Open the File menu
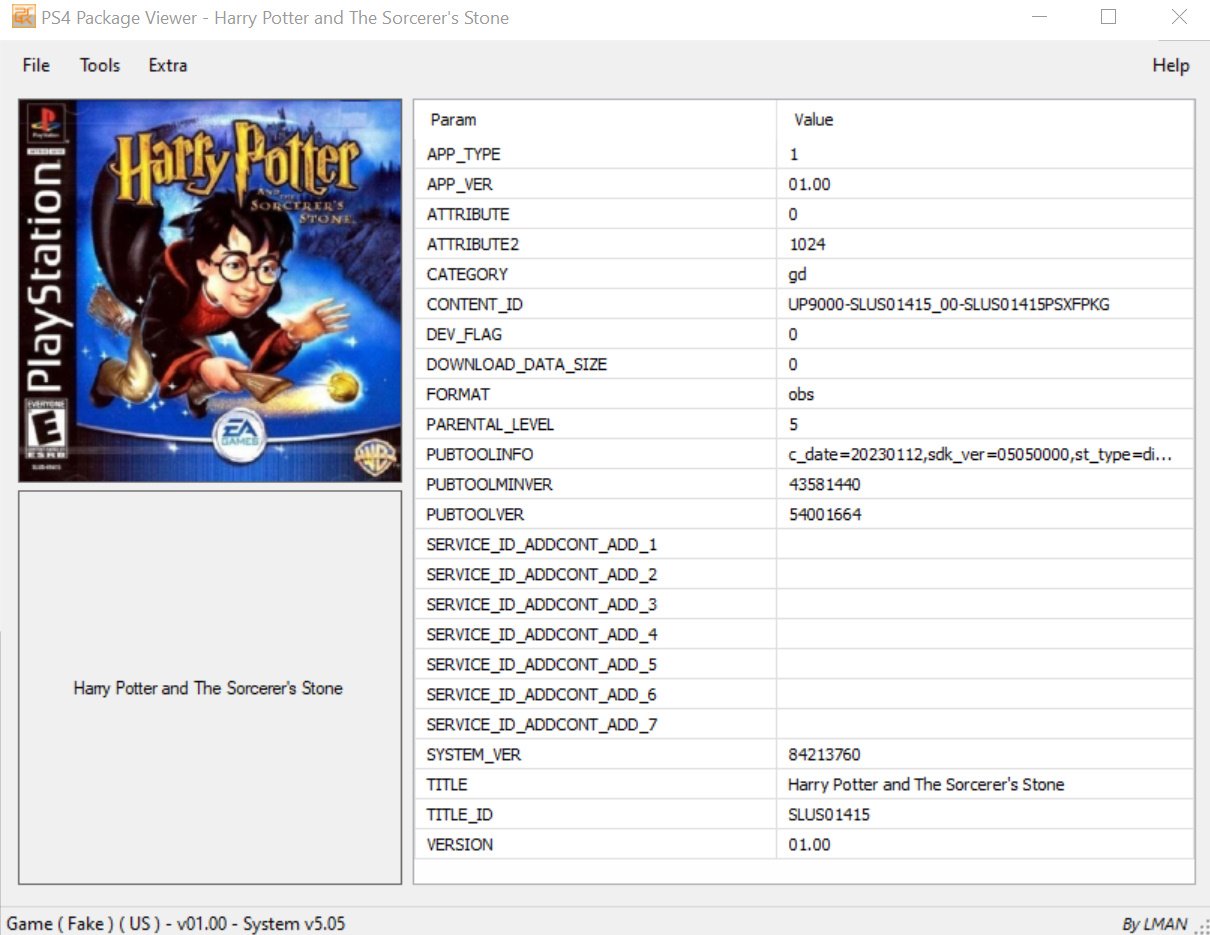This screenshot has width=1210, height=935. click(x=36, y=65)
